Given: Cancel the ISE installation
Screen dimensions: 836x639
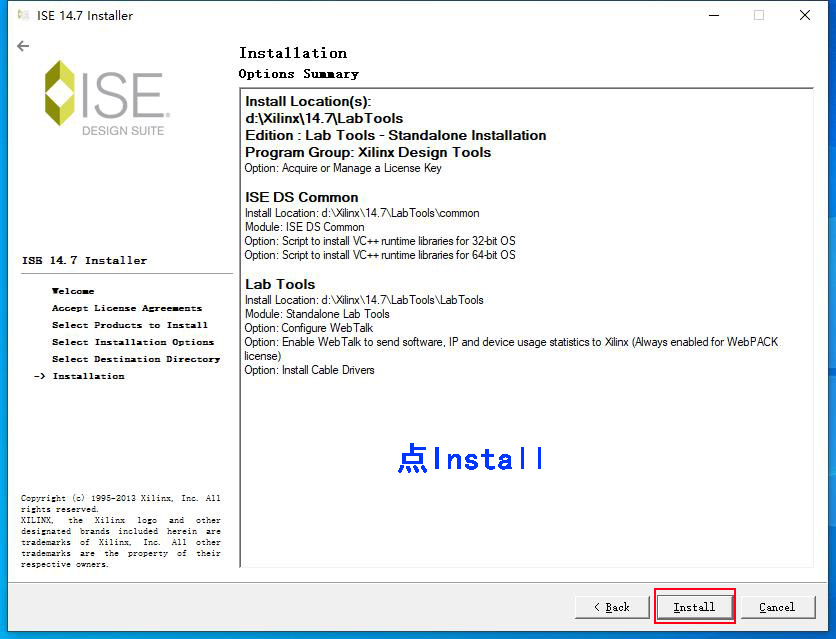Looking at the screenshot, I should click(777, 607).
